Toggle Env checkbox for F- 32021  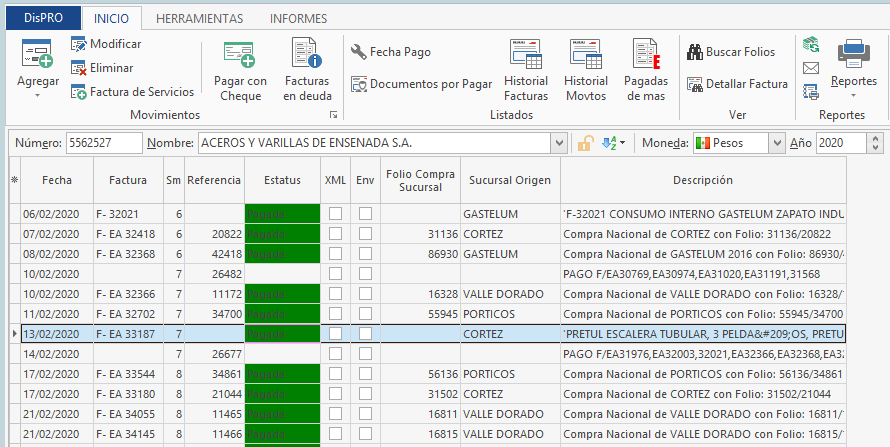(x=366, y=214)
